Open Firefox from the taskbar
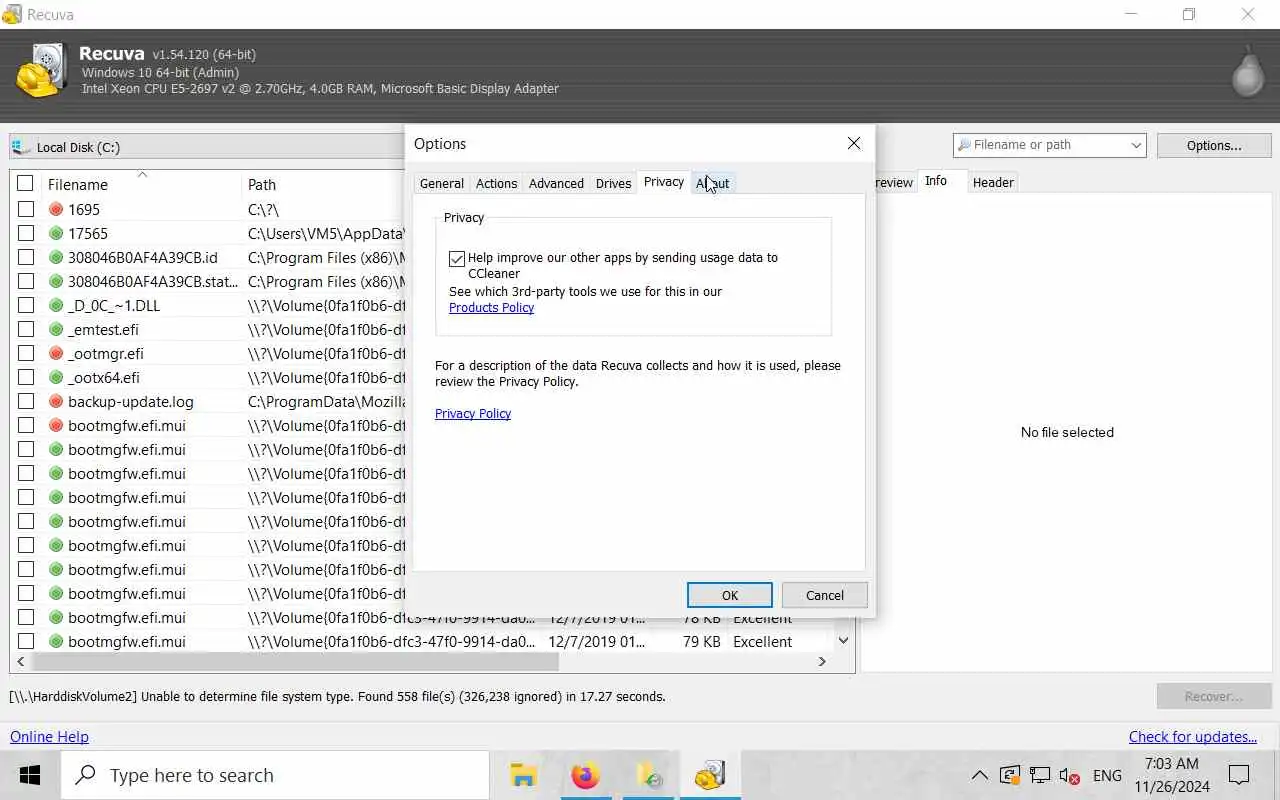The width and height of the screenshot is (1280, 800). (585, 775)
